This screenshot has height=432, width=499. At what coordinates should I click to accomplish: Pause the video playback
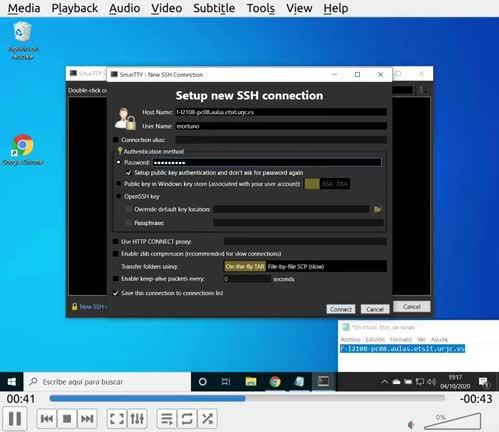[x=15, y=419]
